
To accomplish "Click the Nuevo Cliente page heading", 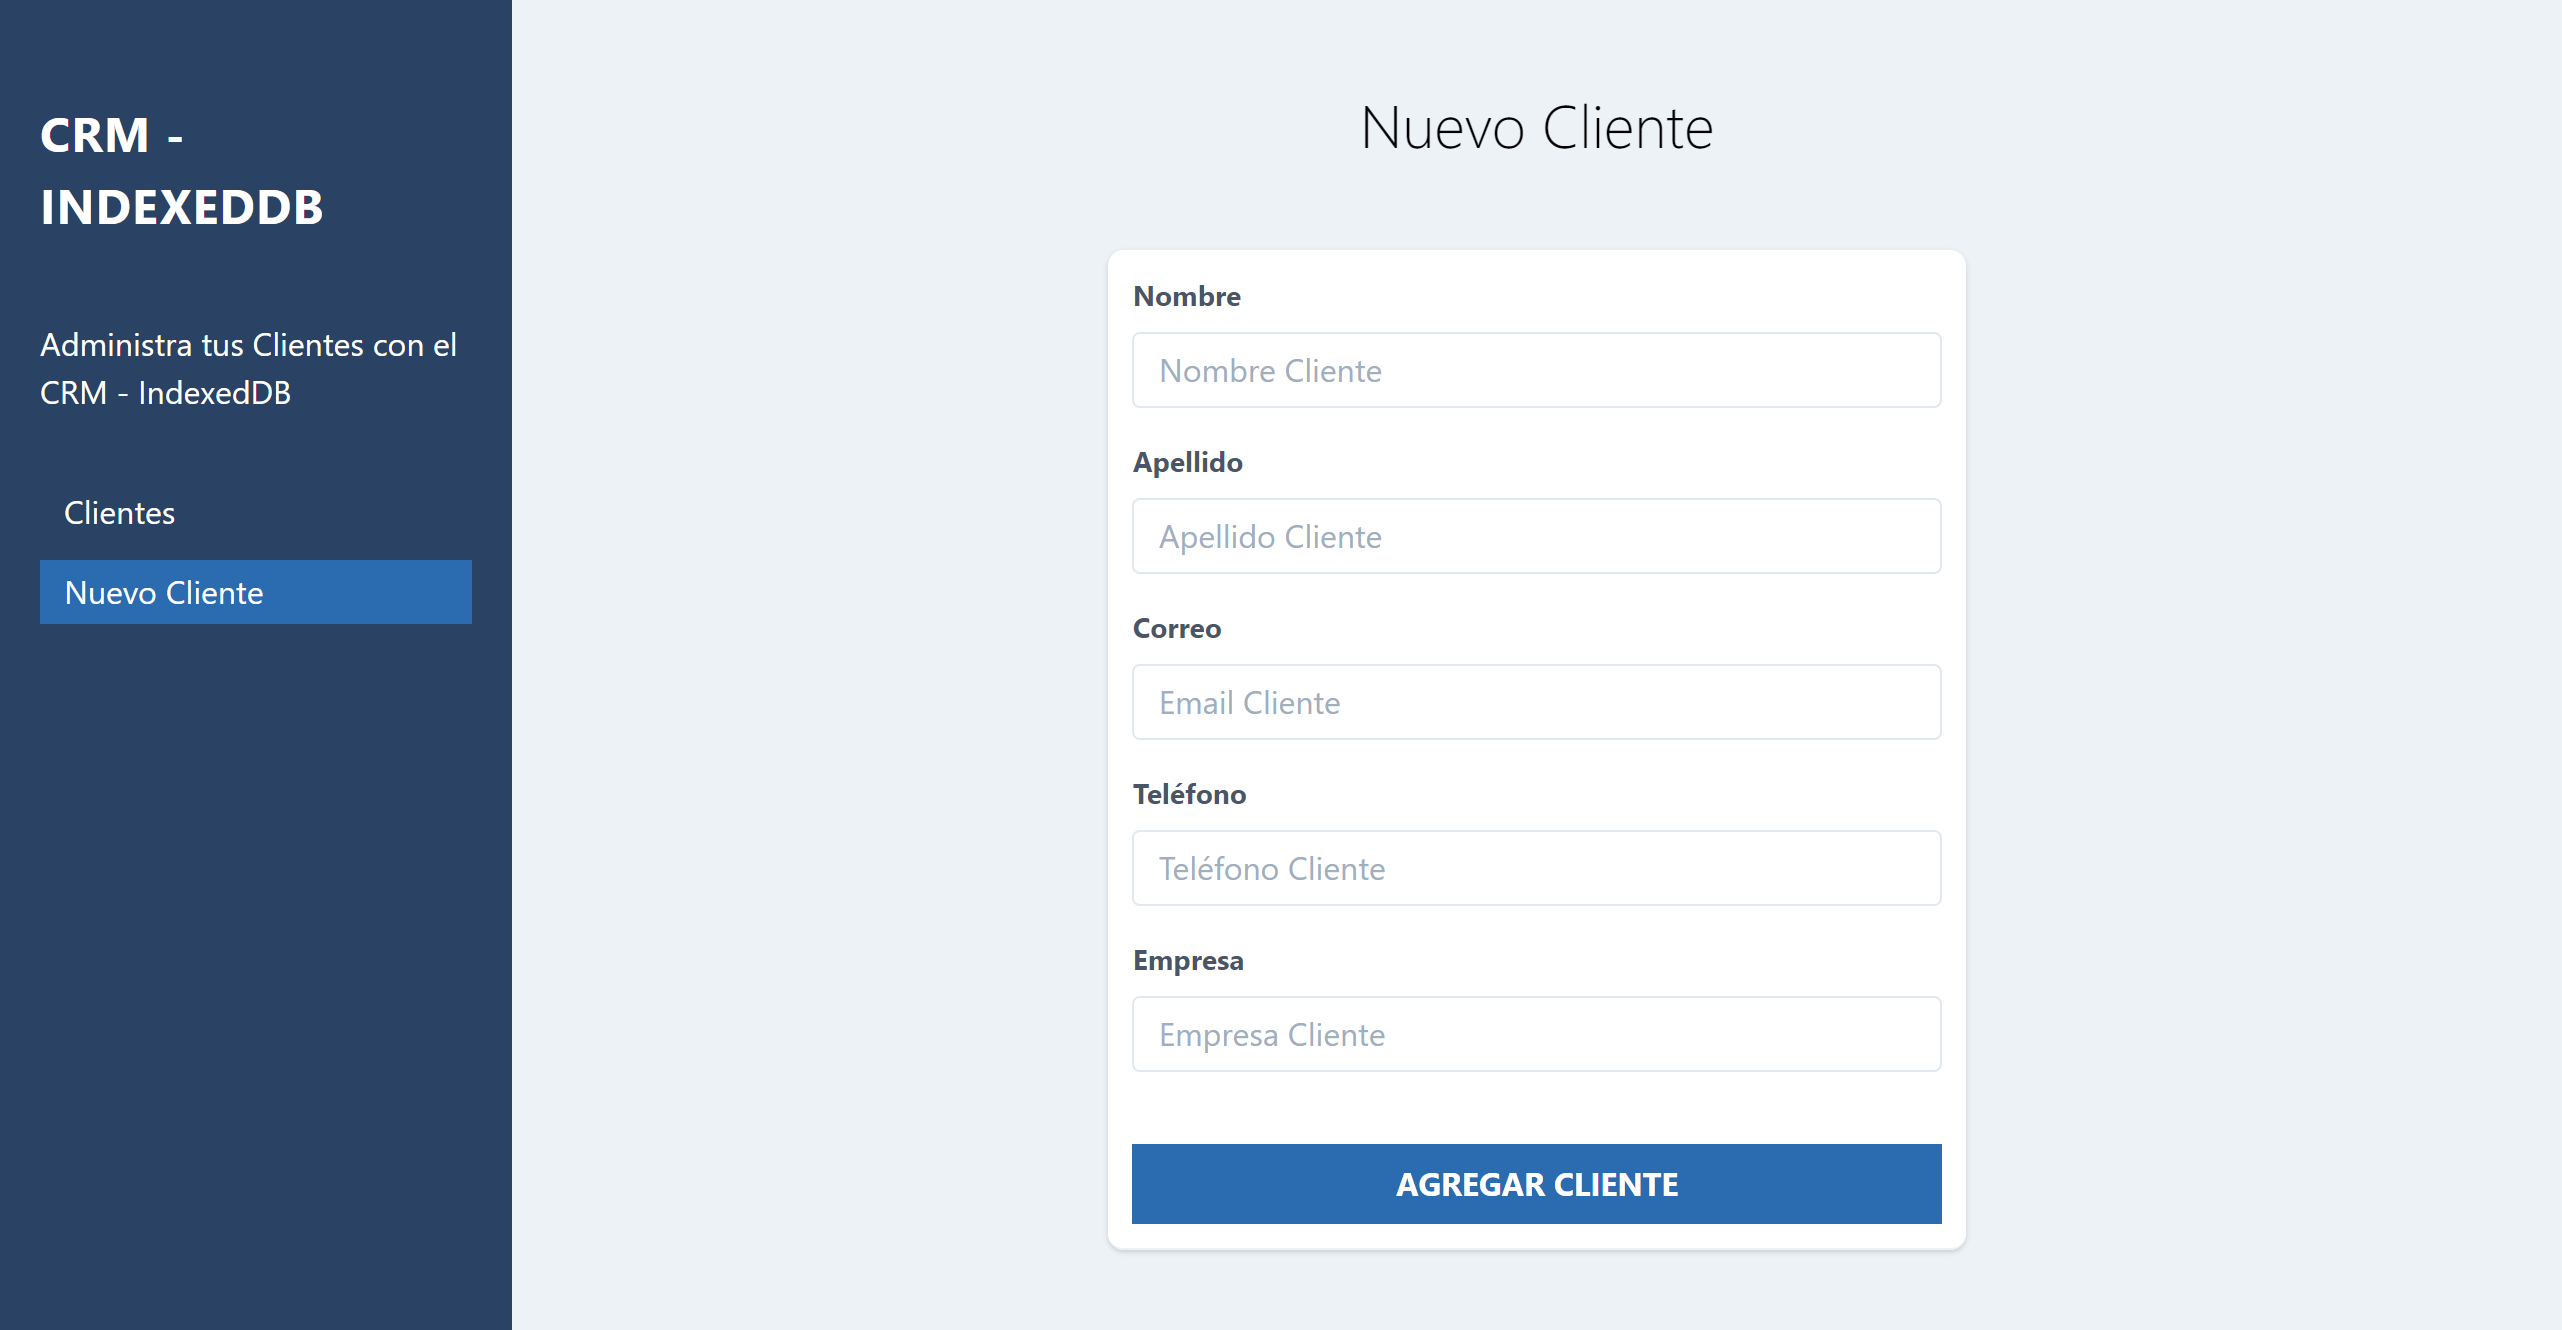I will (x=1536, y=128).
